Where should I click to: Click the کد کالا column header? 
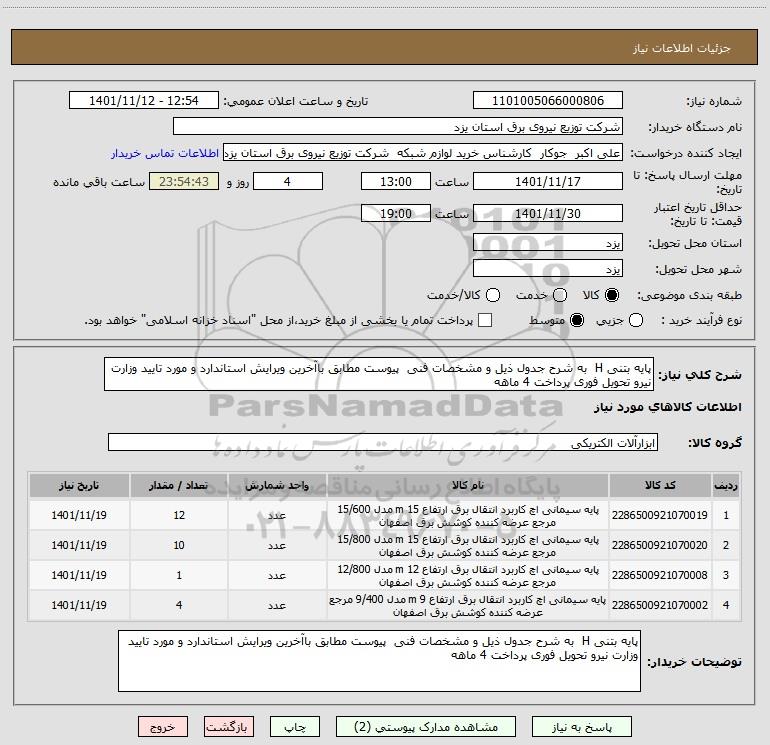pos(660,485)
